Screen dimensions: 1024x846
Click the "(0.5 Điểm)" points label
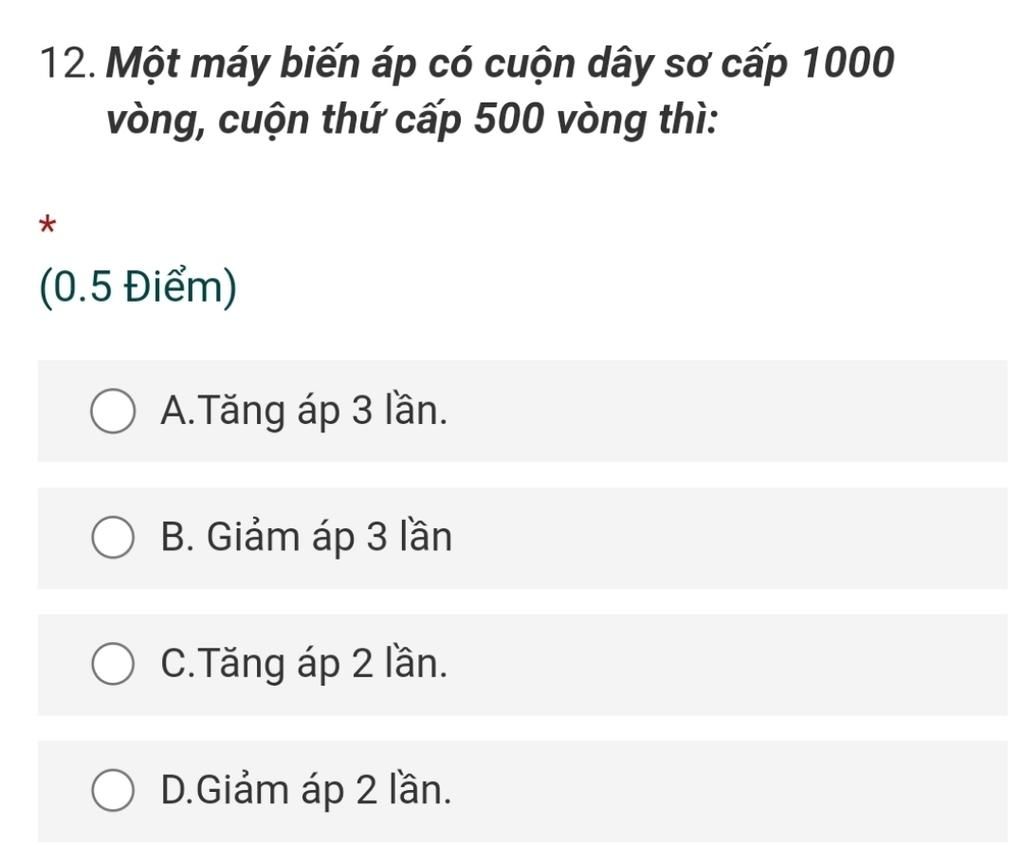(138, 287)
